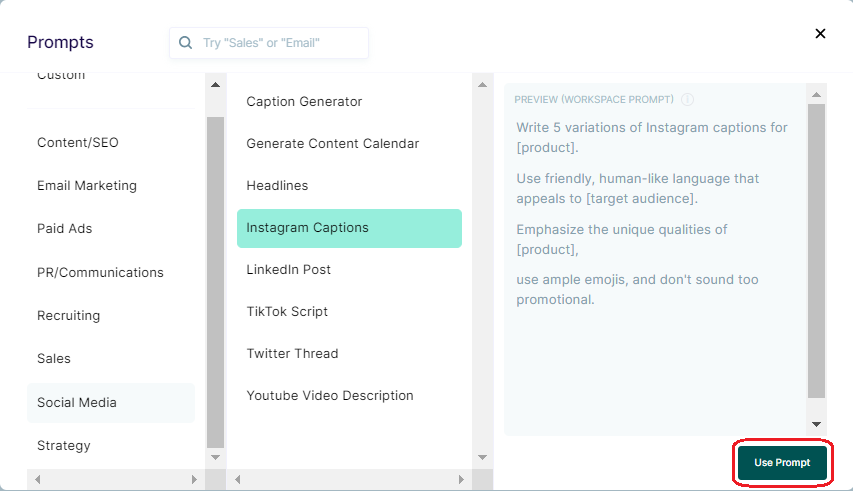Select the Twitter Thread prompt
Viewport: 853px width, 491px height.
click(292, 353)
